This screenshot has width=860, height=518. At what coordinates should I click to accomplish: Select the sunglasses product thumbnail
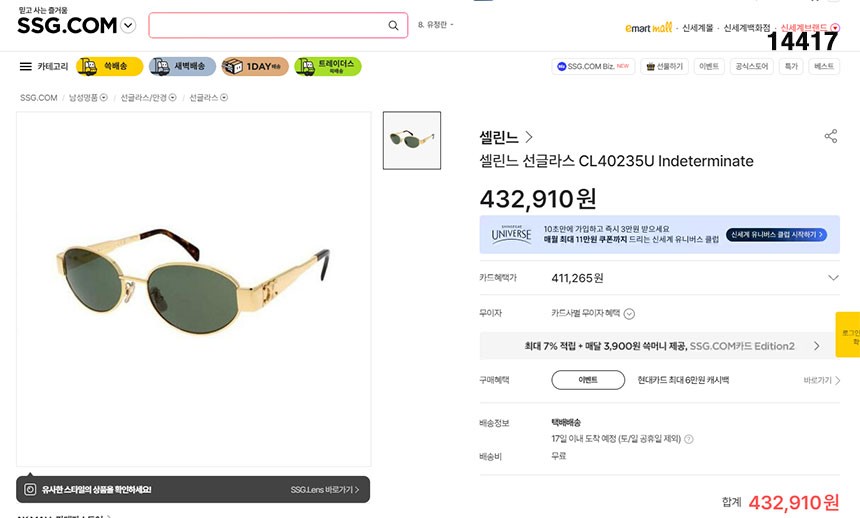point(412,140)
